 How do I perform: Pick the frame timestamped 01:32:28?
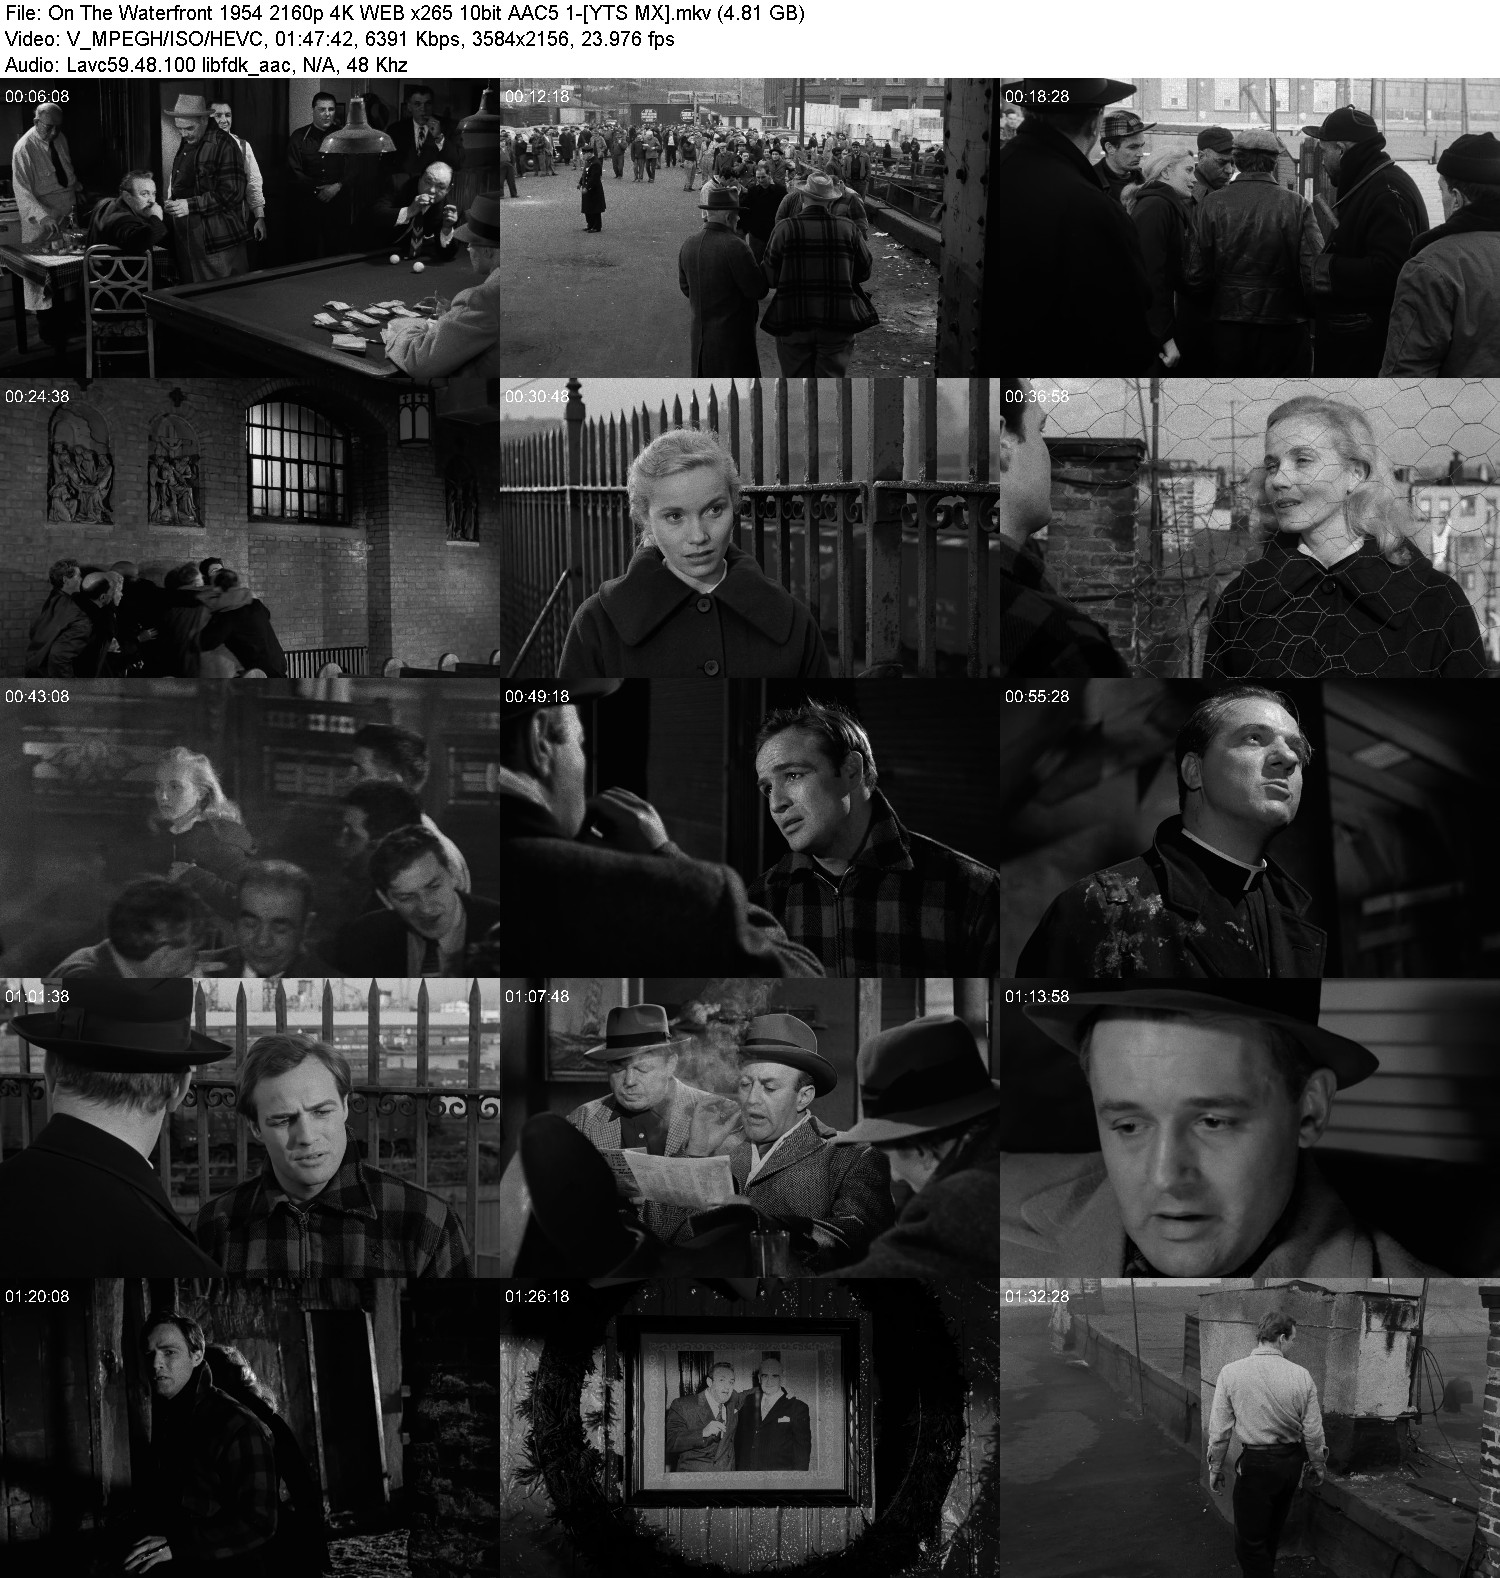coord(1250,1428)
